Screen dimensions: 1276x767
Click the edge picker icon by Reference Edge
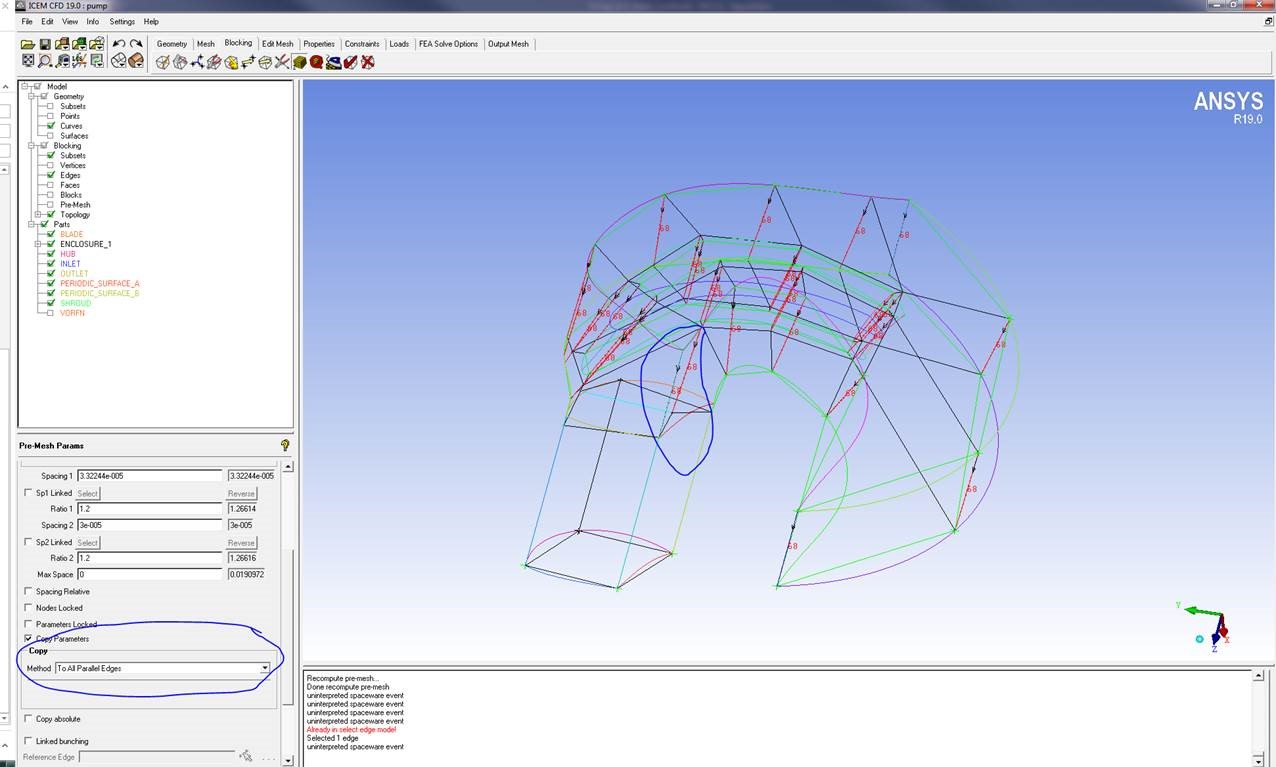point(246,756)
